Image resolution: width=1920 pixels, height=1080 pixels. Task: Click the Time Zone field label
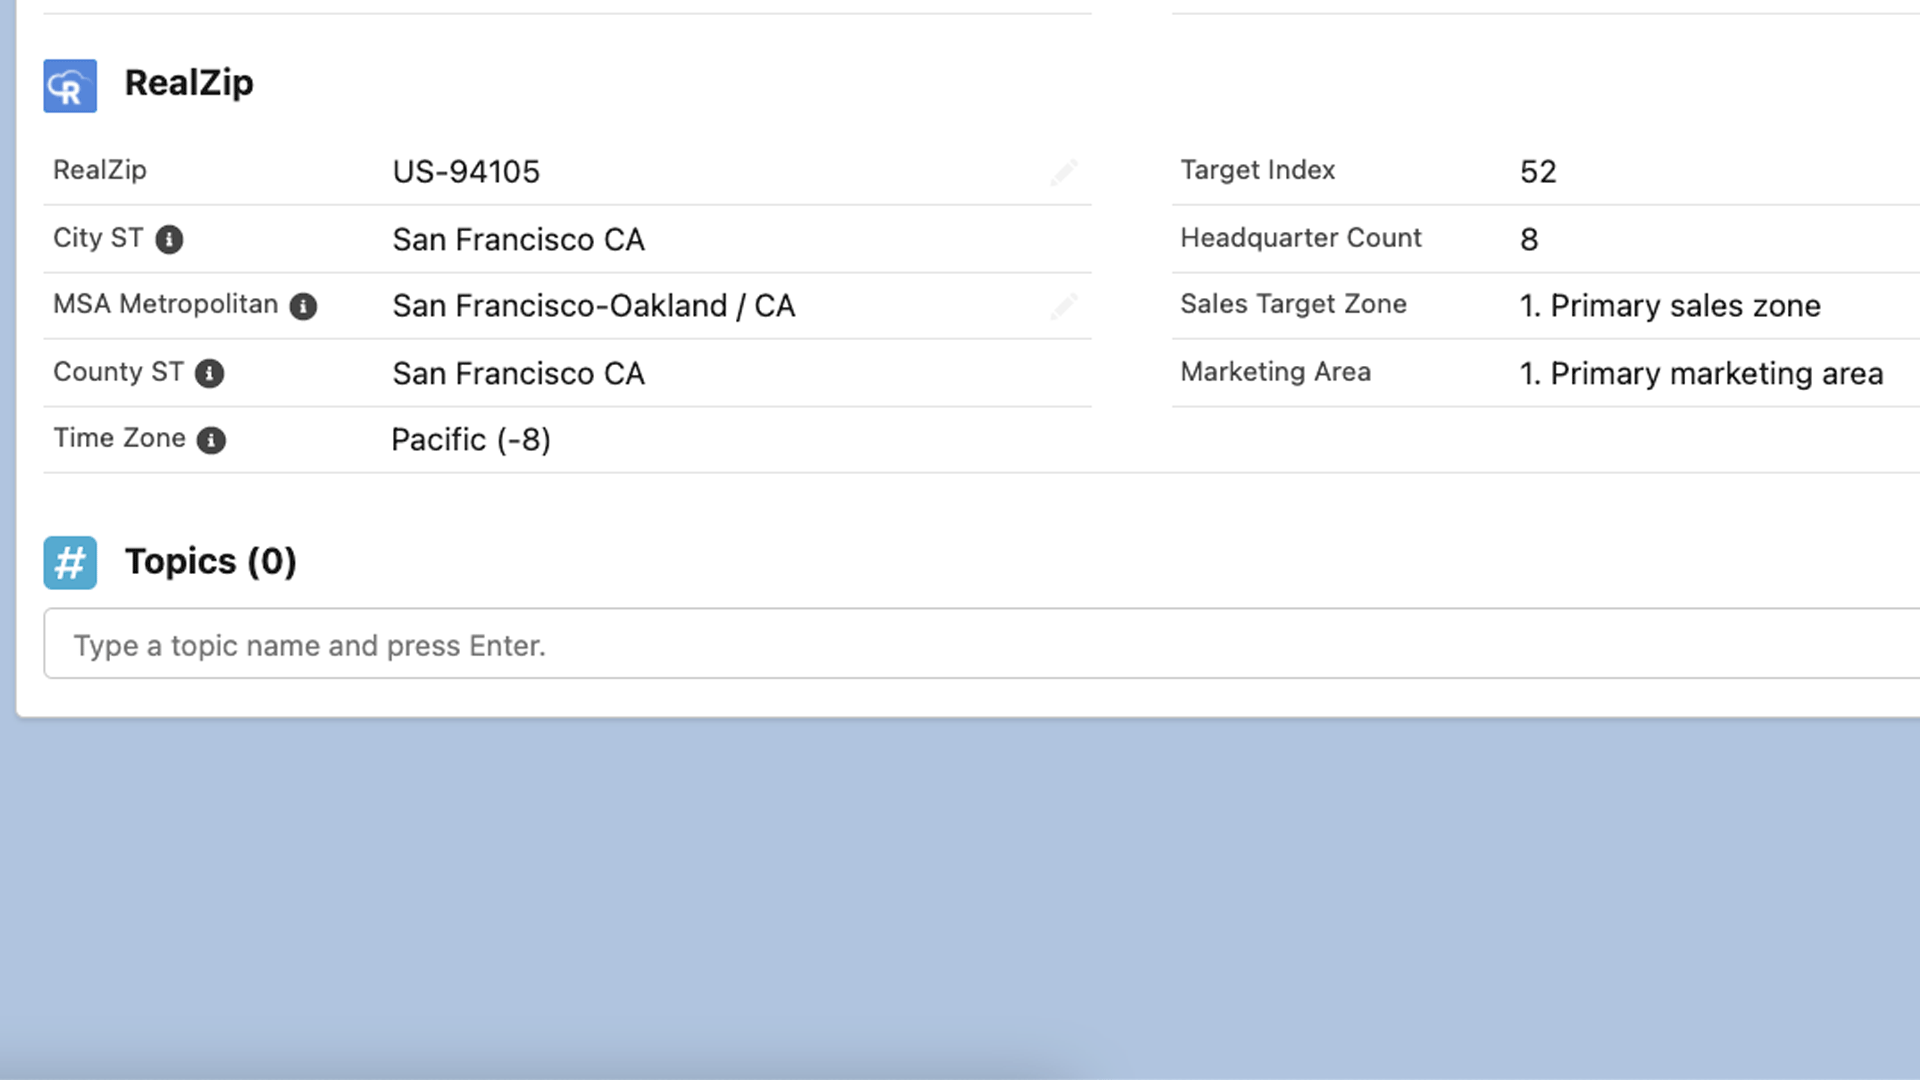119,438
